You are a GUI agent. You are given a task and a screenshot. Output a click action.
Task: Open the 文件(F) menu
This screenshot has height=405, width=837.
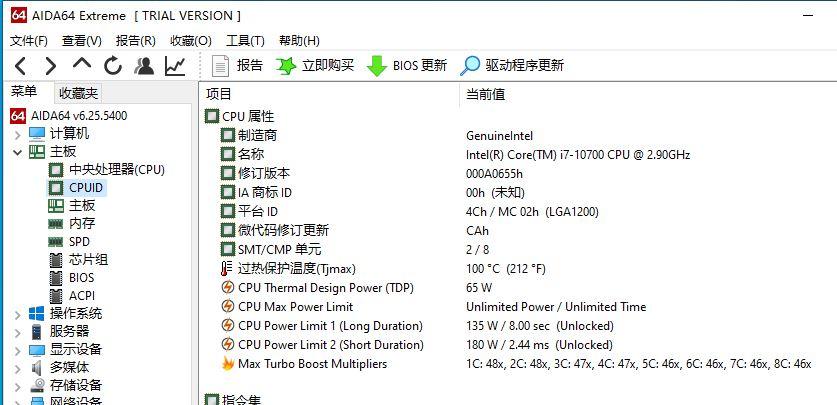[x=29, y=41]
